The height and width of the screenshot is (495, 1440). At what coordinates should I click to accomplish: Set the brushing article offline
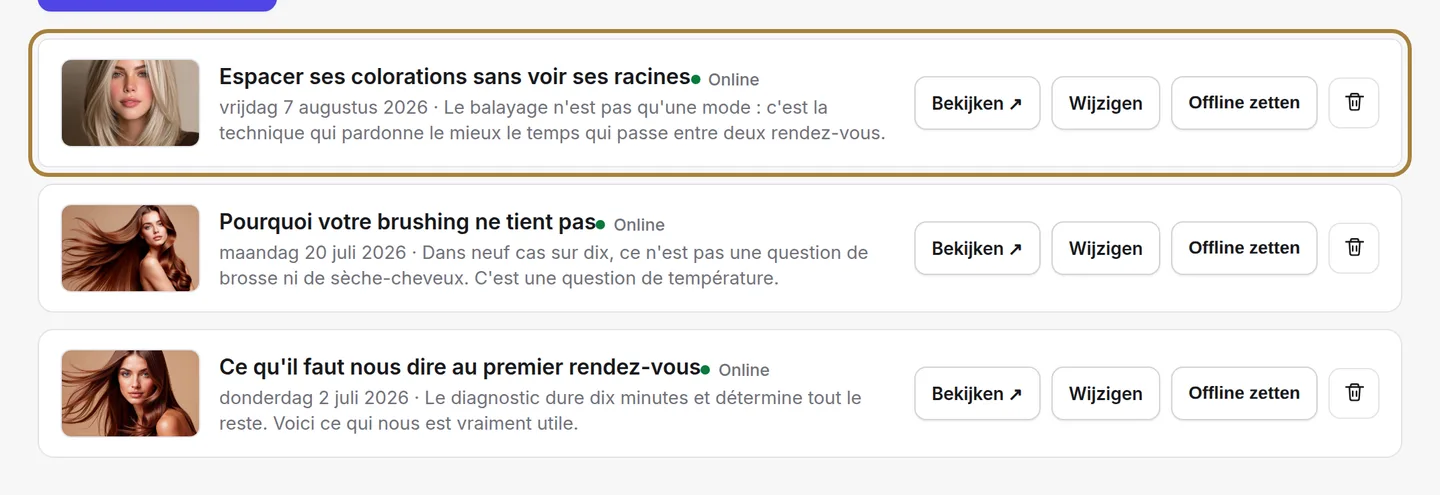pos(1244,248)
